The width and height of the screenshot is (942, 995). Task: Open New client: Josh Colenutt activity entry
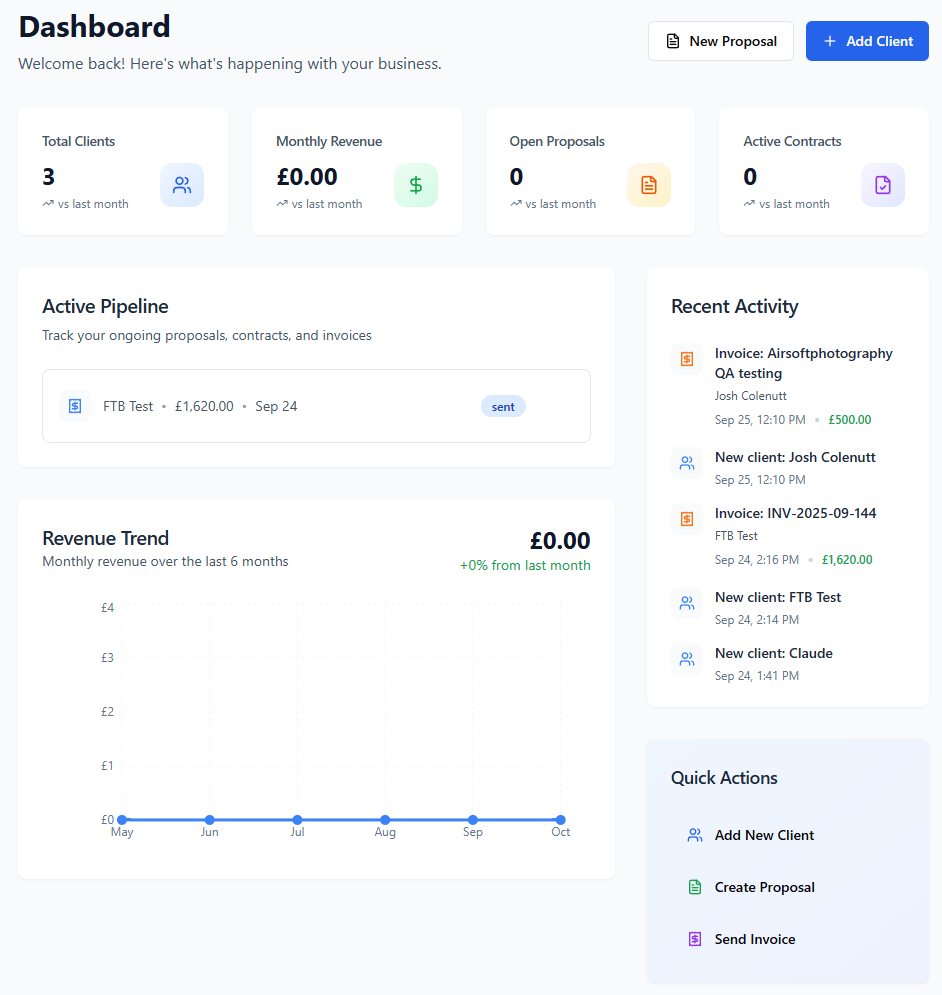795,458
